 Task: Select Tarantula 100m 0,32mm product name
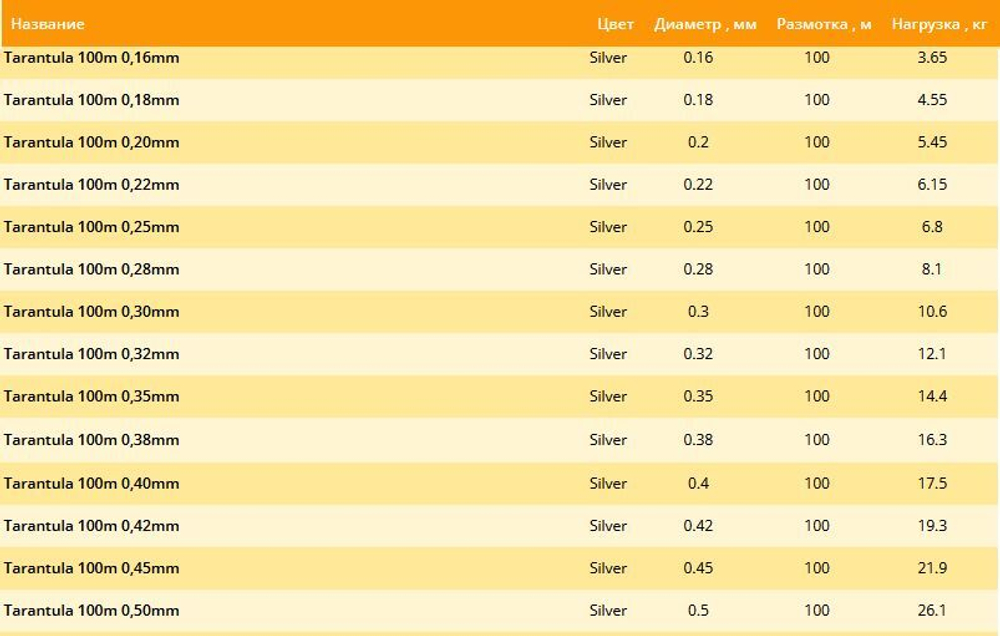coord(91,353)
